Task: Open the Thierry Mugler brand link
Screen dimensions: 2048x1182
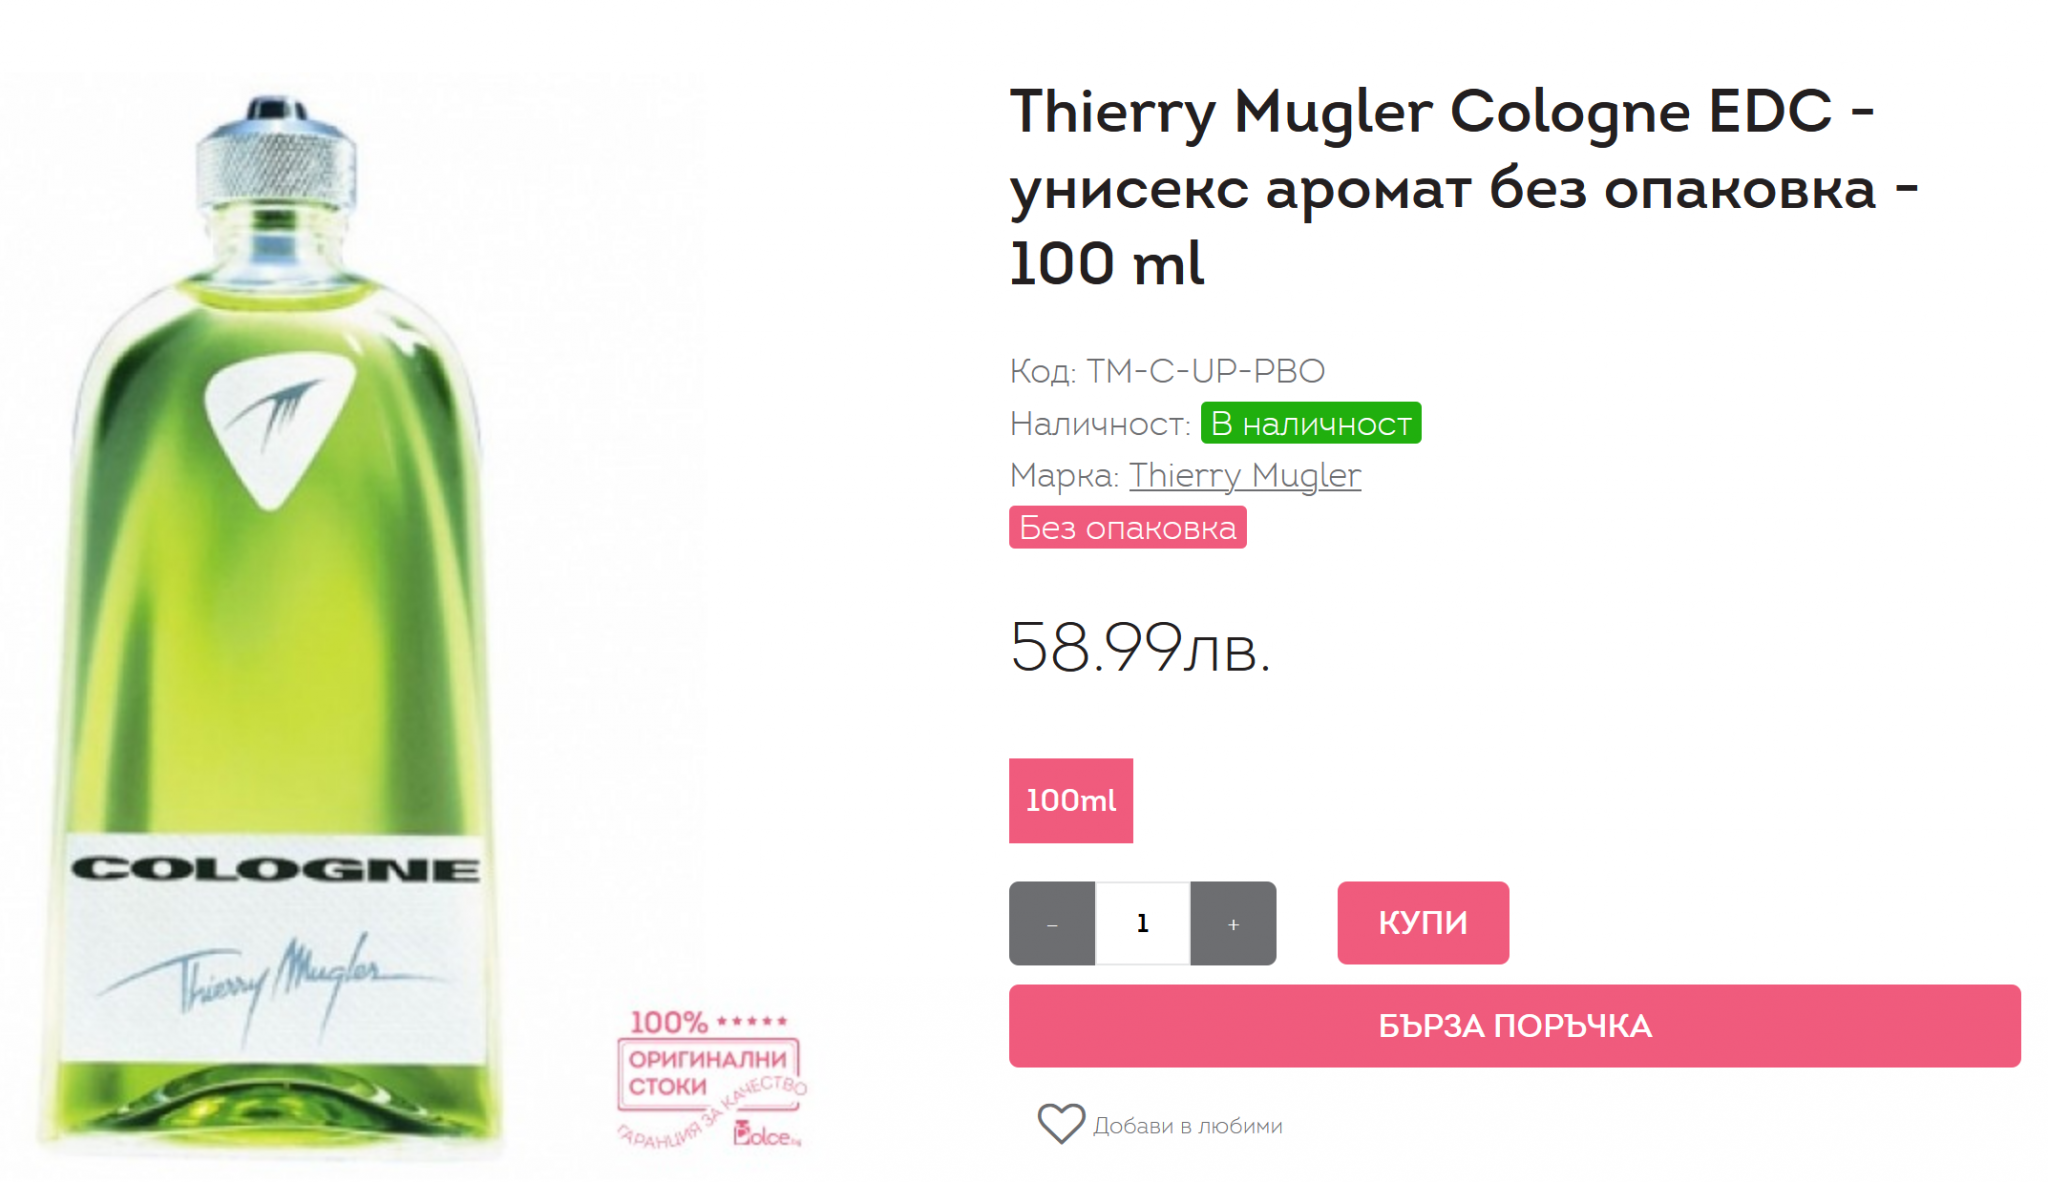Action: (x=1245, y=475)
